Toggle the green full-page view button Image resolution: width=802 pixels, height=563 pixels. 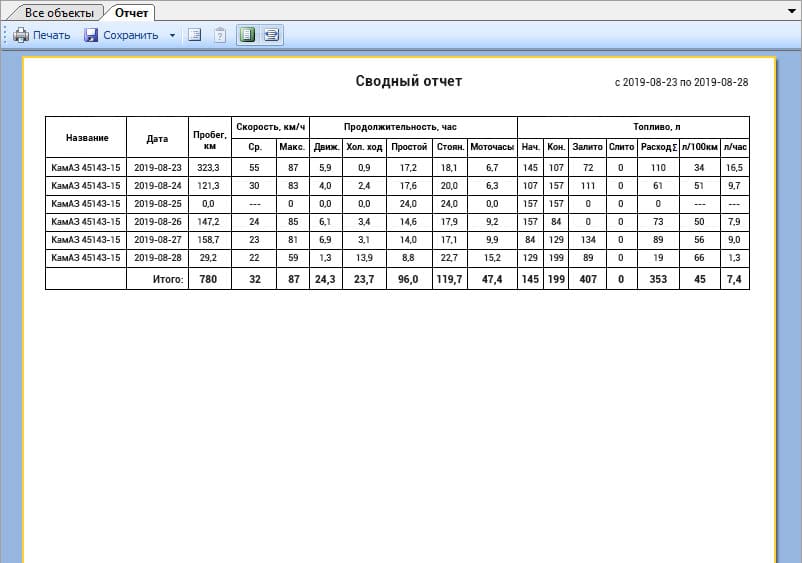tap(247, 35)
